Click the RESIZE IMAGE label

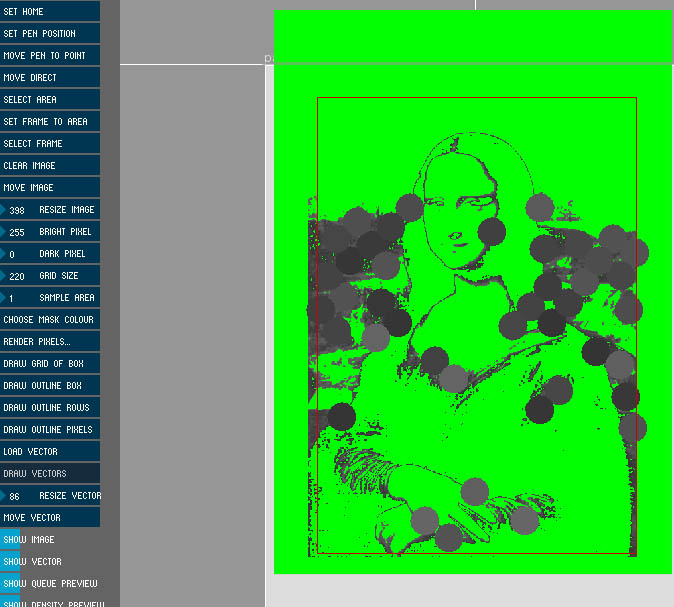click(67, 209)
